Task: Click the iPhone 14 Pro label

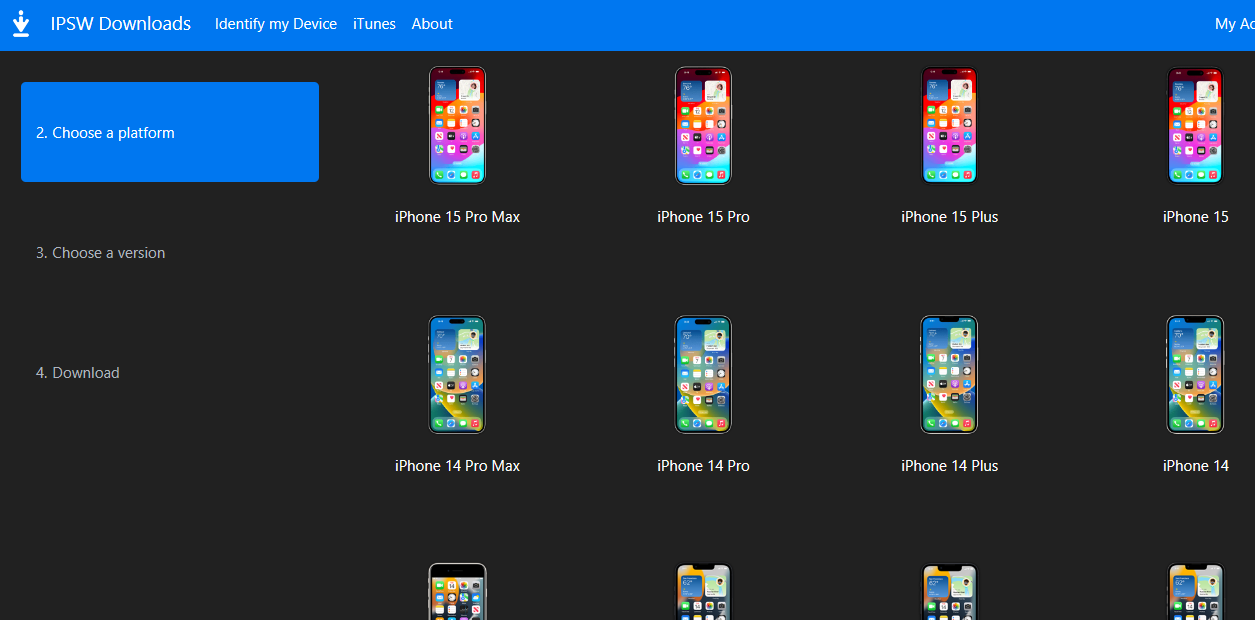Action: [703, 466]
